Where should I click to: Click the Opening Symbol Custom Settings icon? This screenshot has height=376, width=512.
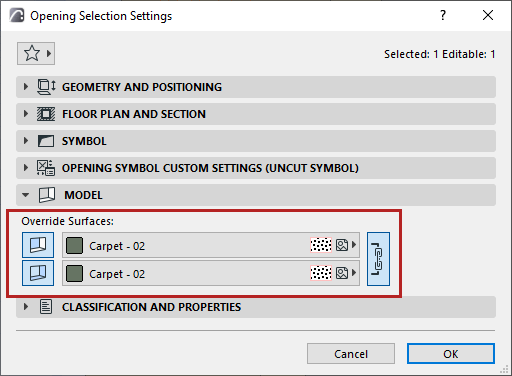click(46, 168)
